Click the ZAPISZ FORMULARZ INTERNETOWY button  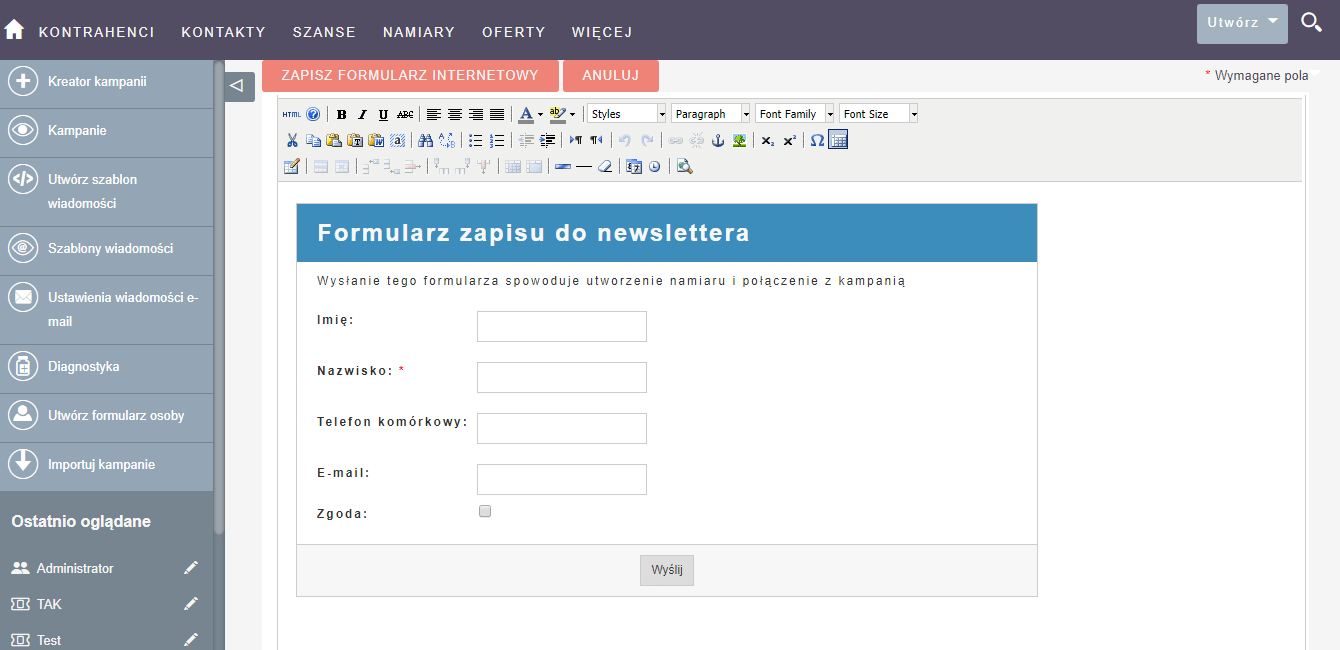pos(410,75)
